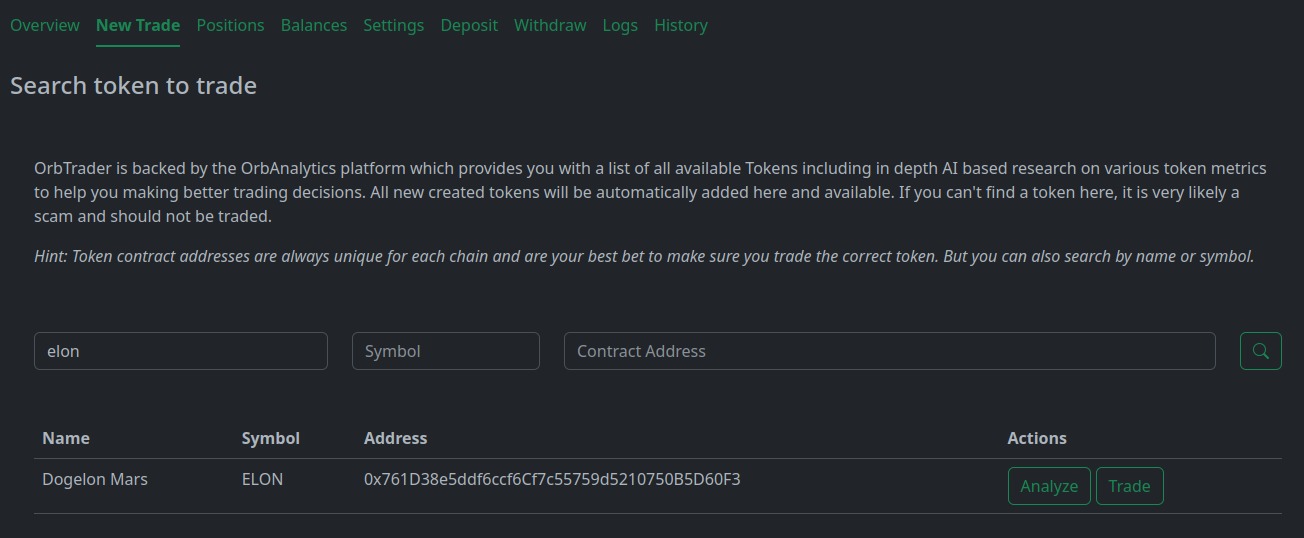Click the Trade button for ELON
The height and width of the screenshot is (538, 1304).
(x=1129, y=486)
